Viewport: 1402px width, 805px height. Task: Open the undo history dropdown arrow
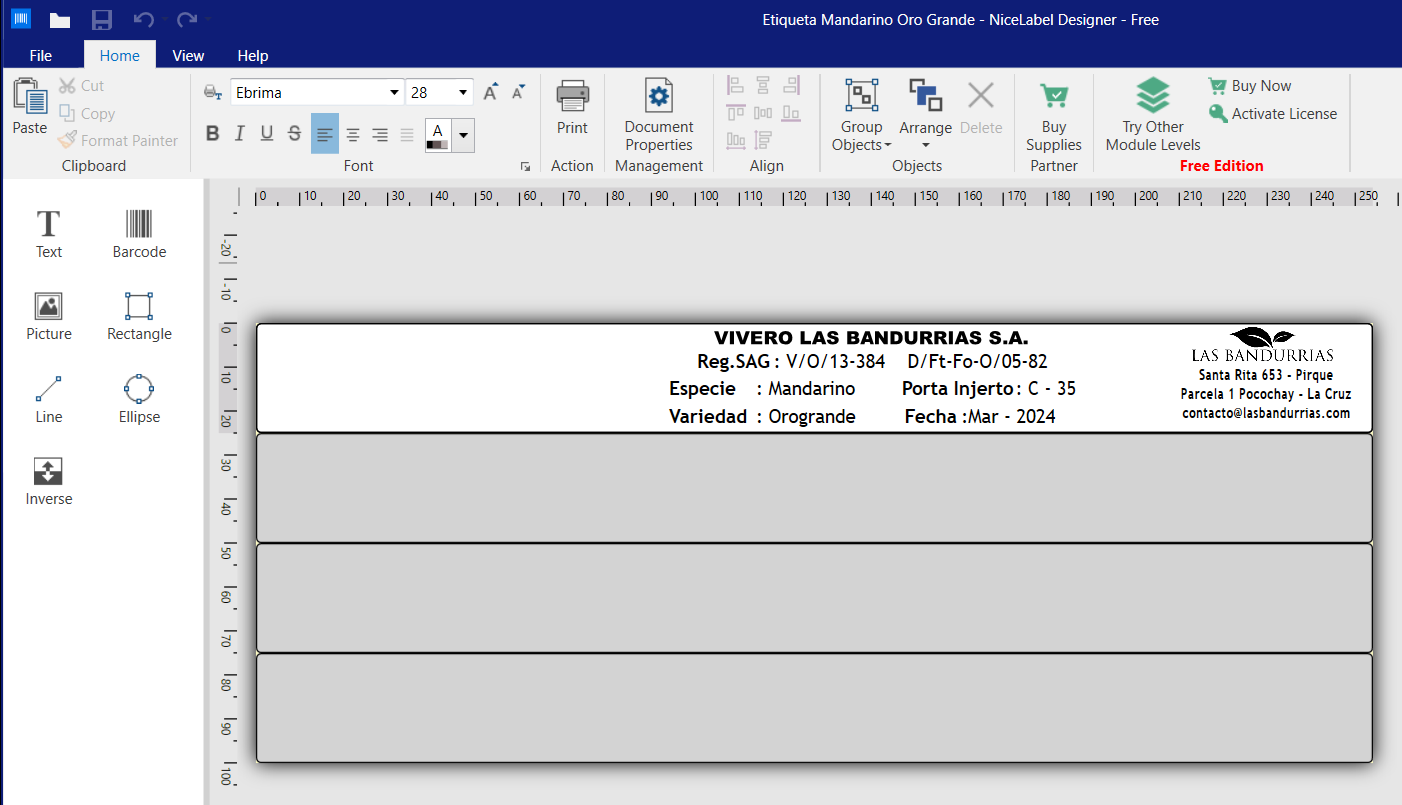click(165, 19)
